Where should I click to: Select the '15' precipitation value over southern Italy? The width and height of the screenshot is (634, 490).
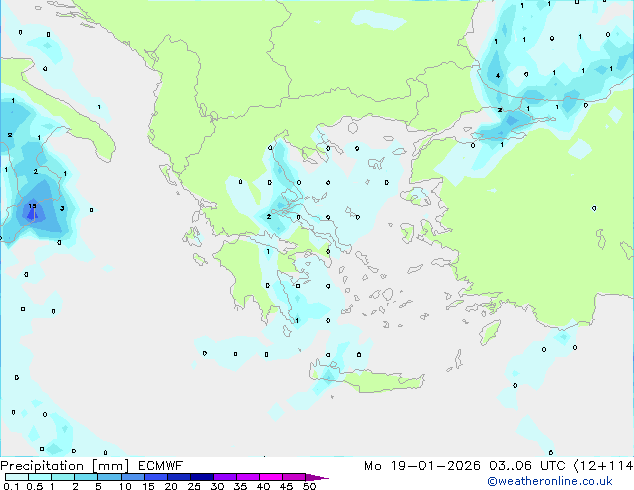point(32,206)
